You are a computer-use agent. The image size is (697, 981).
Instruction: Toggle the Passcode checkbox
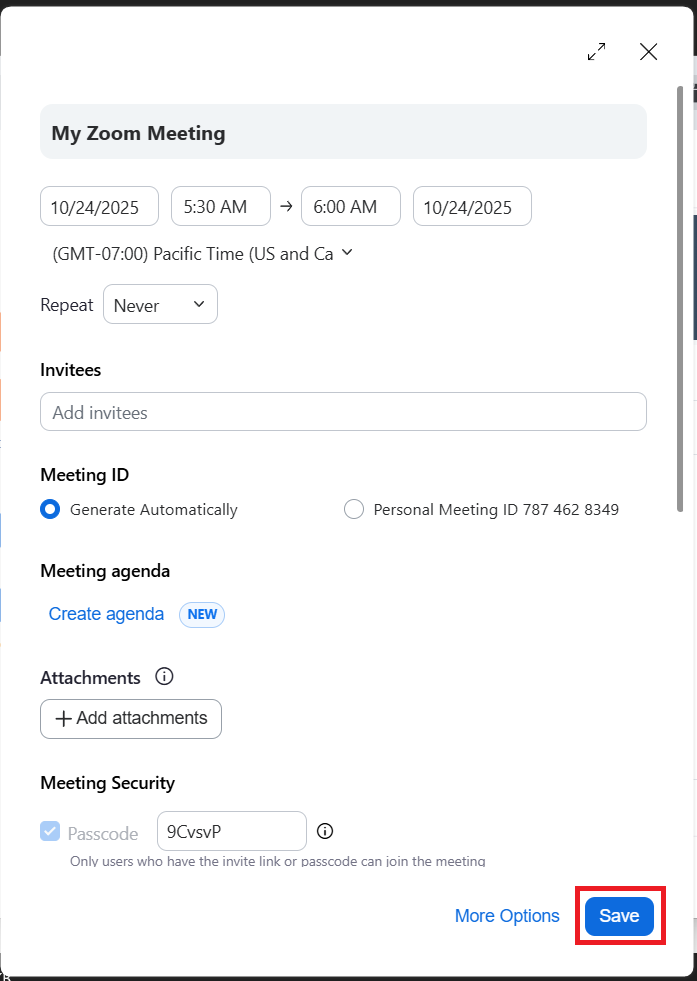[x=50, y=832]
